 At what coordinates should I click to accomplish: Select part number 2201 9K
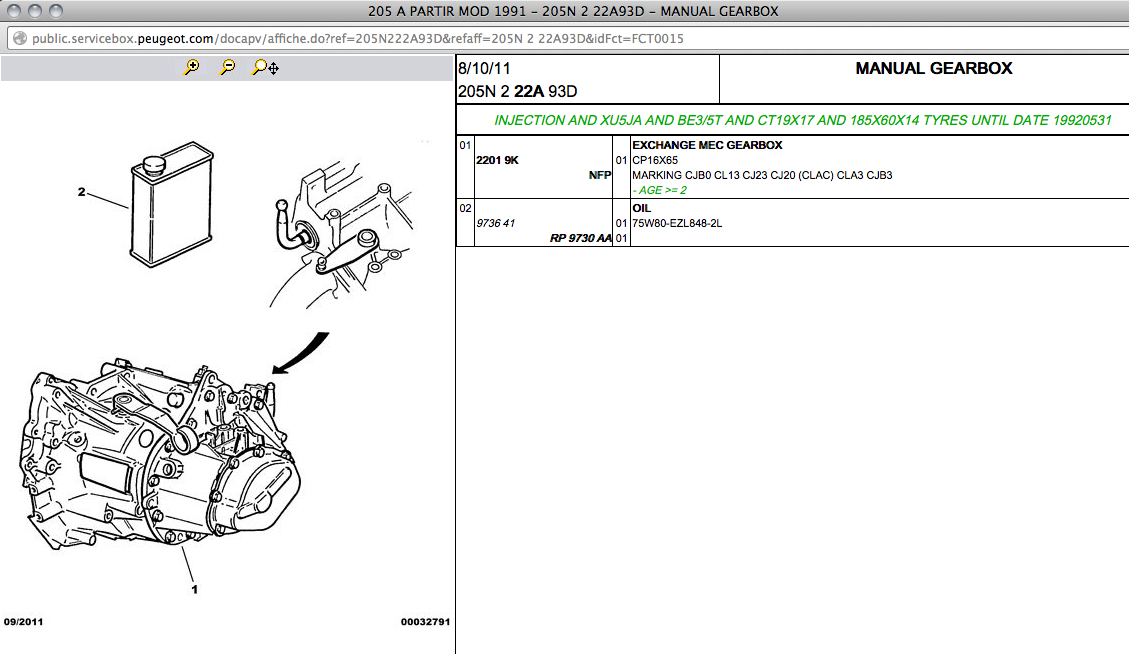click(x=498, y=160)
